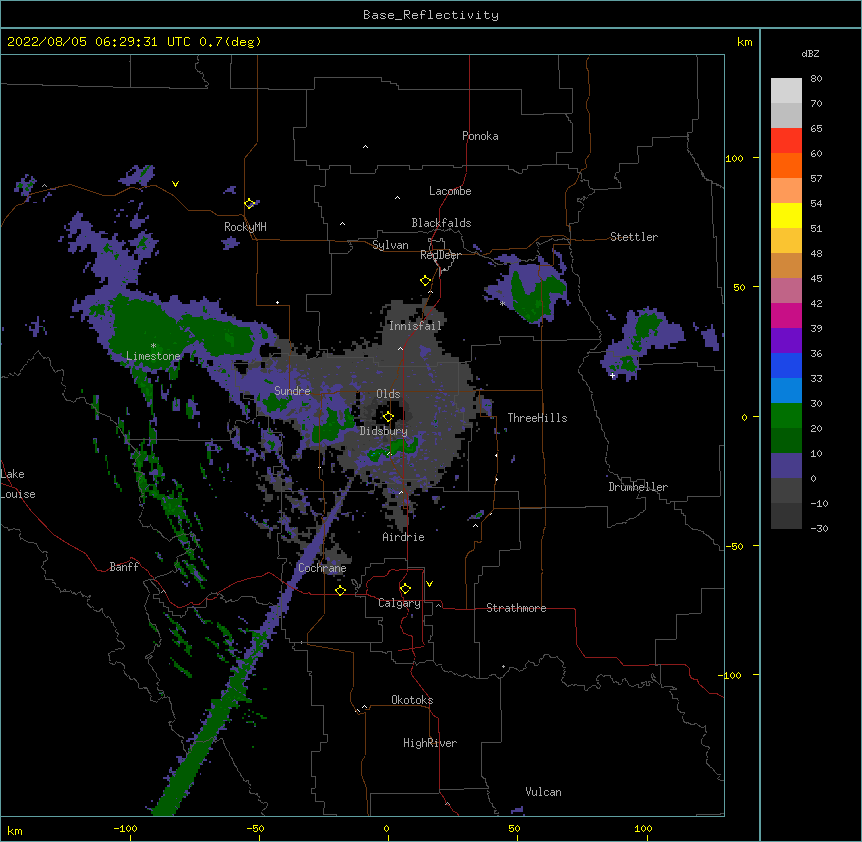The width and height of the screenshot is (862, 842).
Task: Click the yellow diamond marker south of RedDeer
Action: tap(425, 281)
